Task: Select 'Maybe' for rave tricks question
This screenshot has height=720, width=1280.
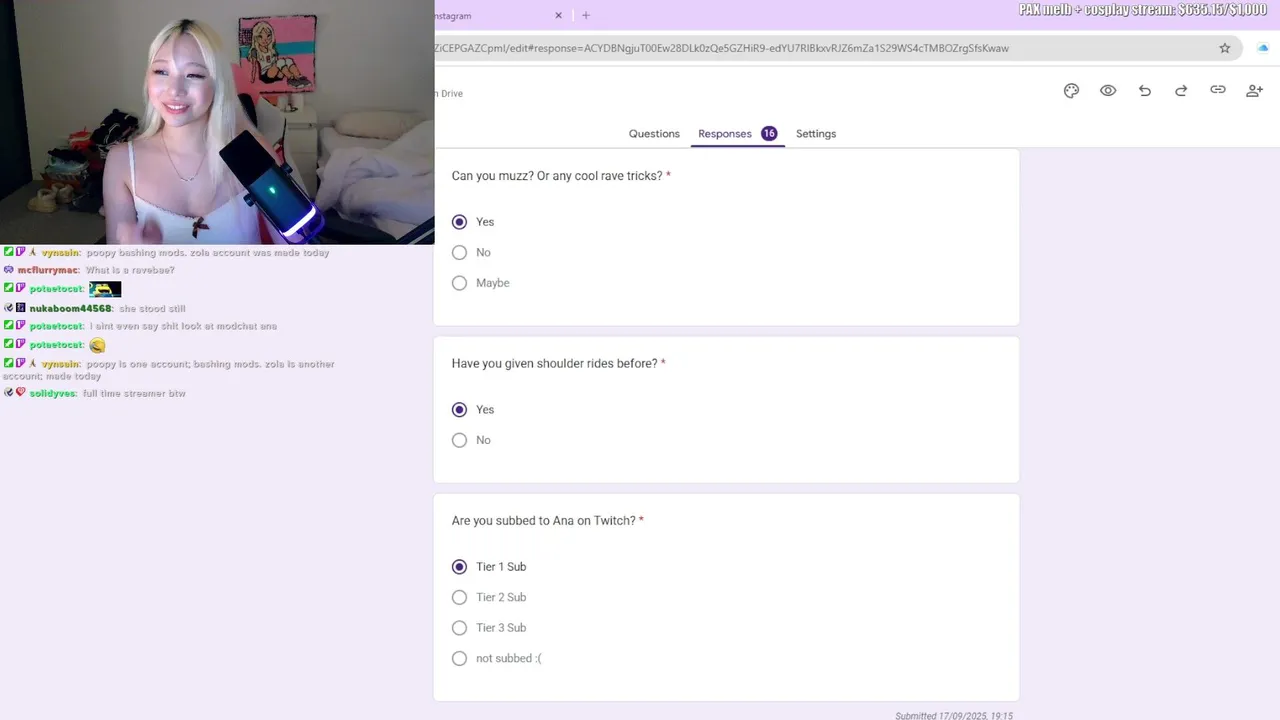Action: pyautogui.click(x=481, y=283)
